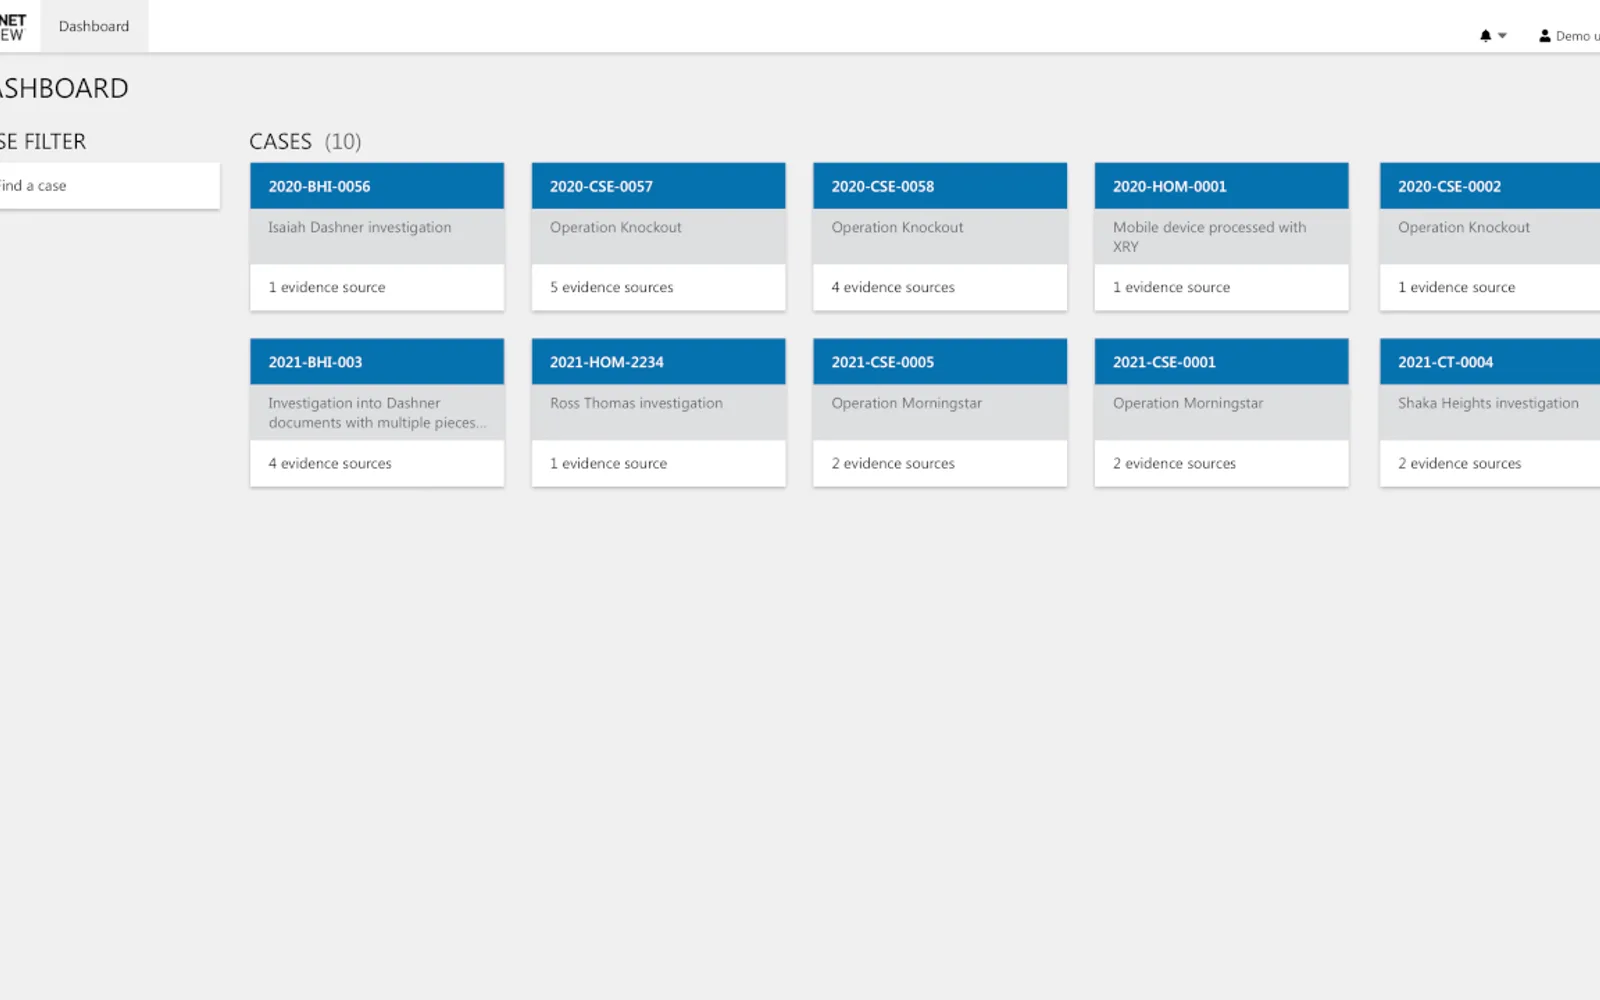The height and width of the screenshot is (1000, 1600).
Task: Click Operation Knockout under 2020-CSE-0002
Action: (1464, 227)
